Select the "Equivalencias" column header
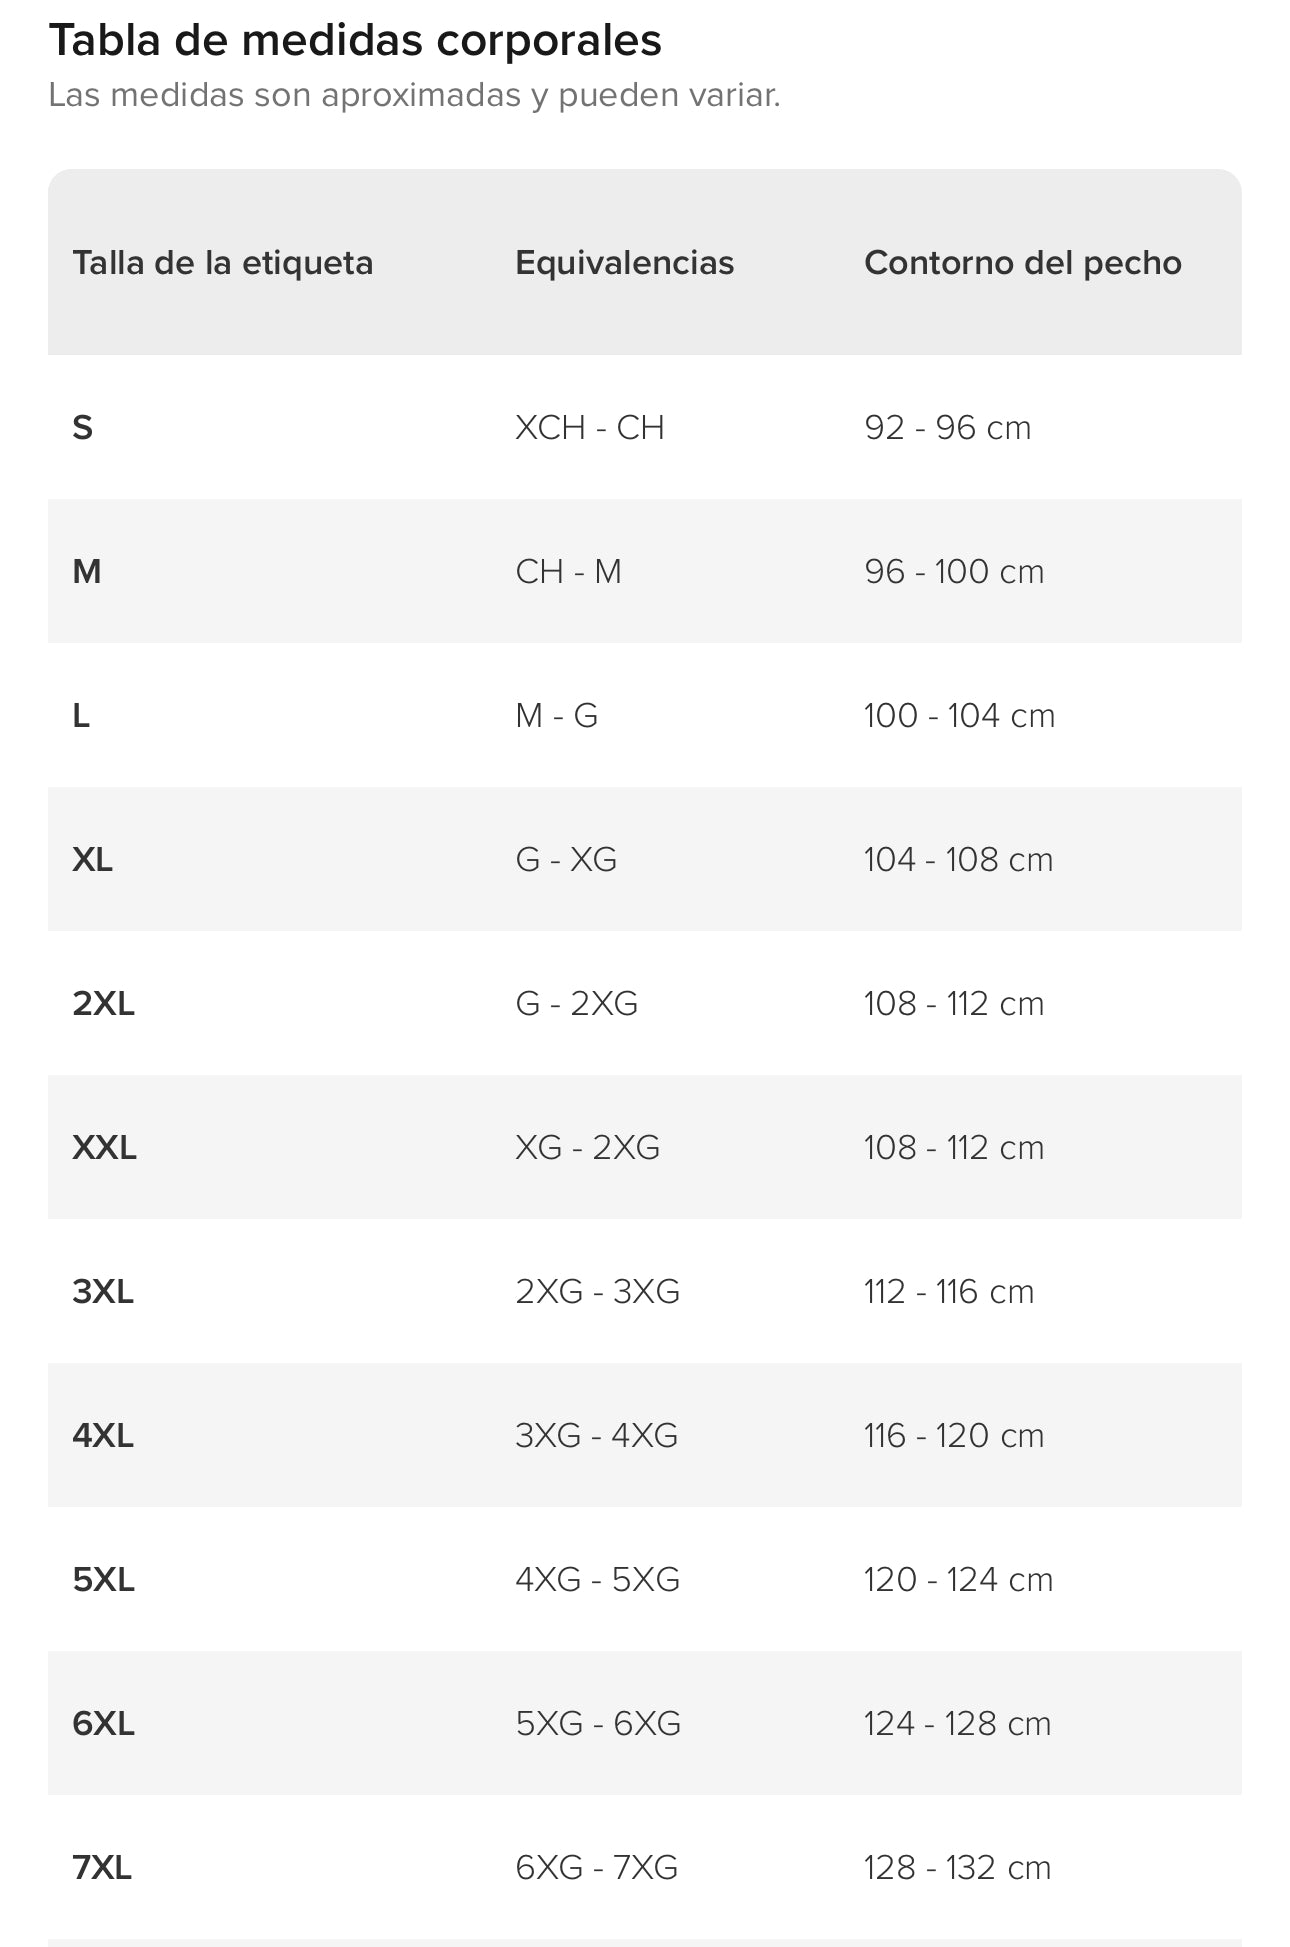1290x1947 pixels. (624, 263)
